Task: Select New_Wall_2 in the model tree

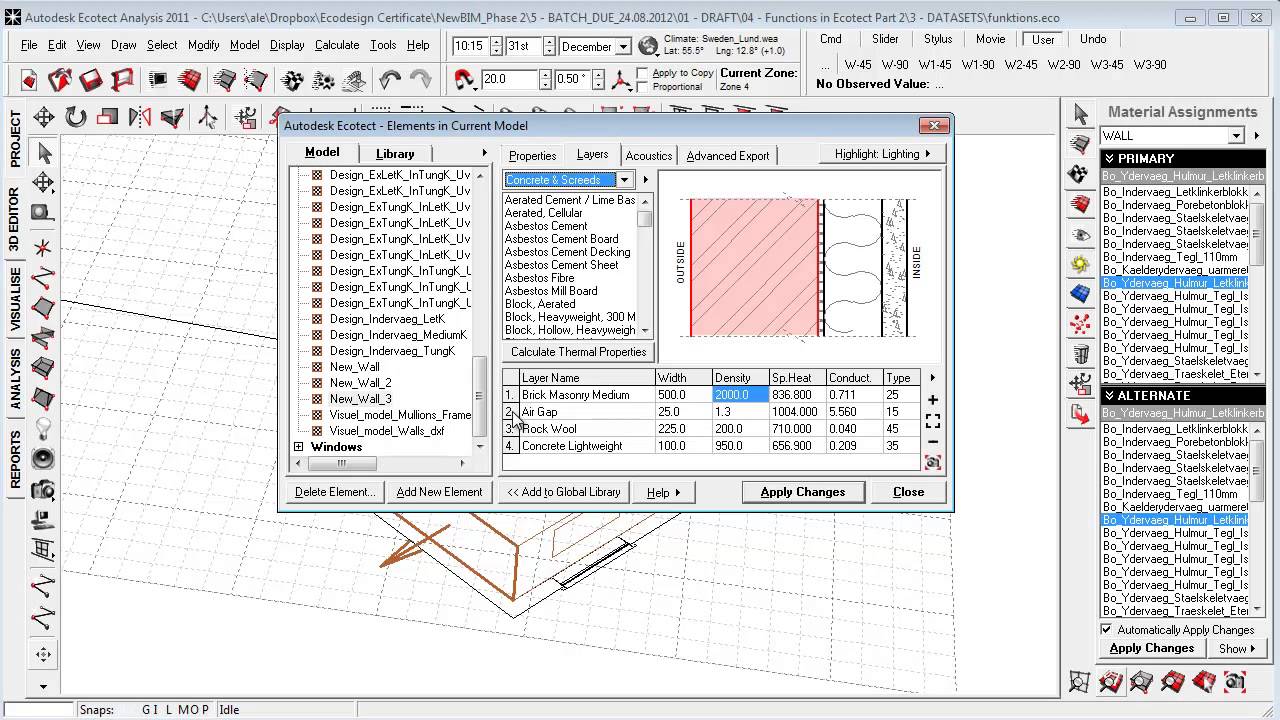Action: (x=361, y=383)
